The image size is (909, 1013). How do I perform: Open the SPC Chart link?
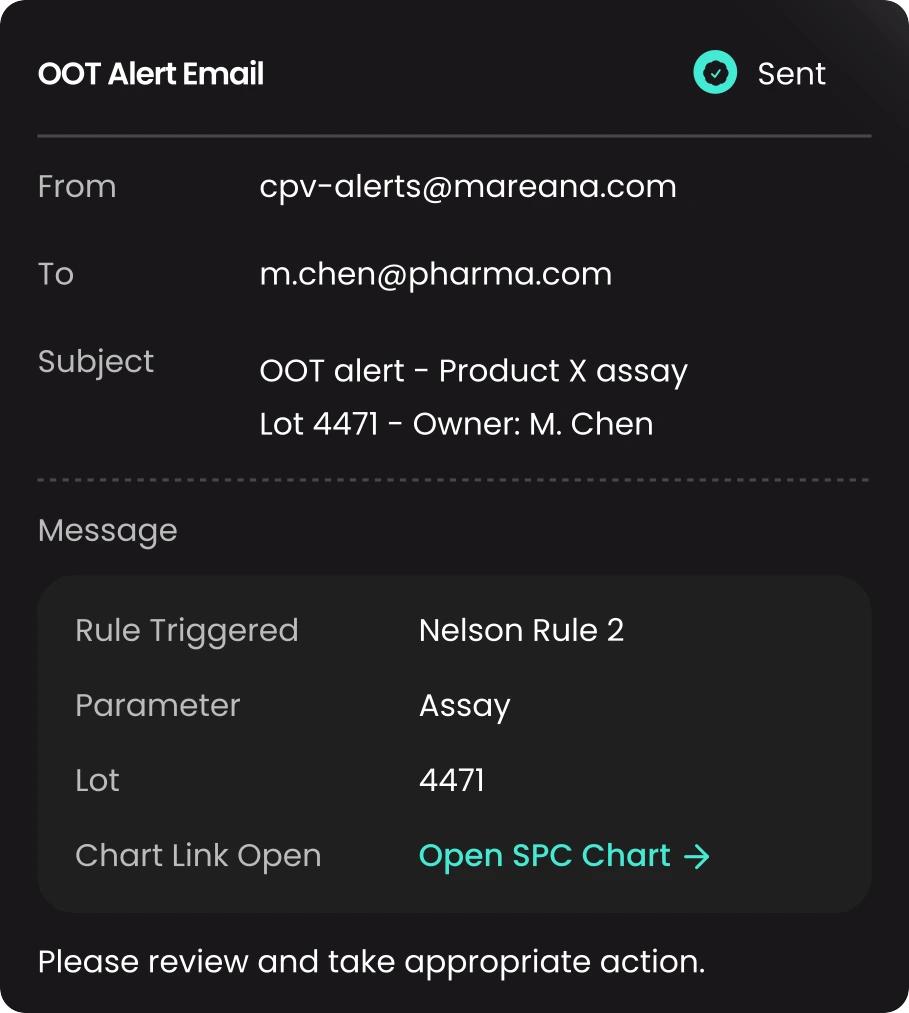pos(564,856)
